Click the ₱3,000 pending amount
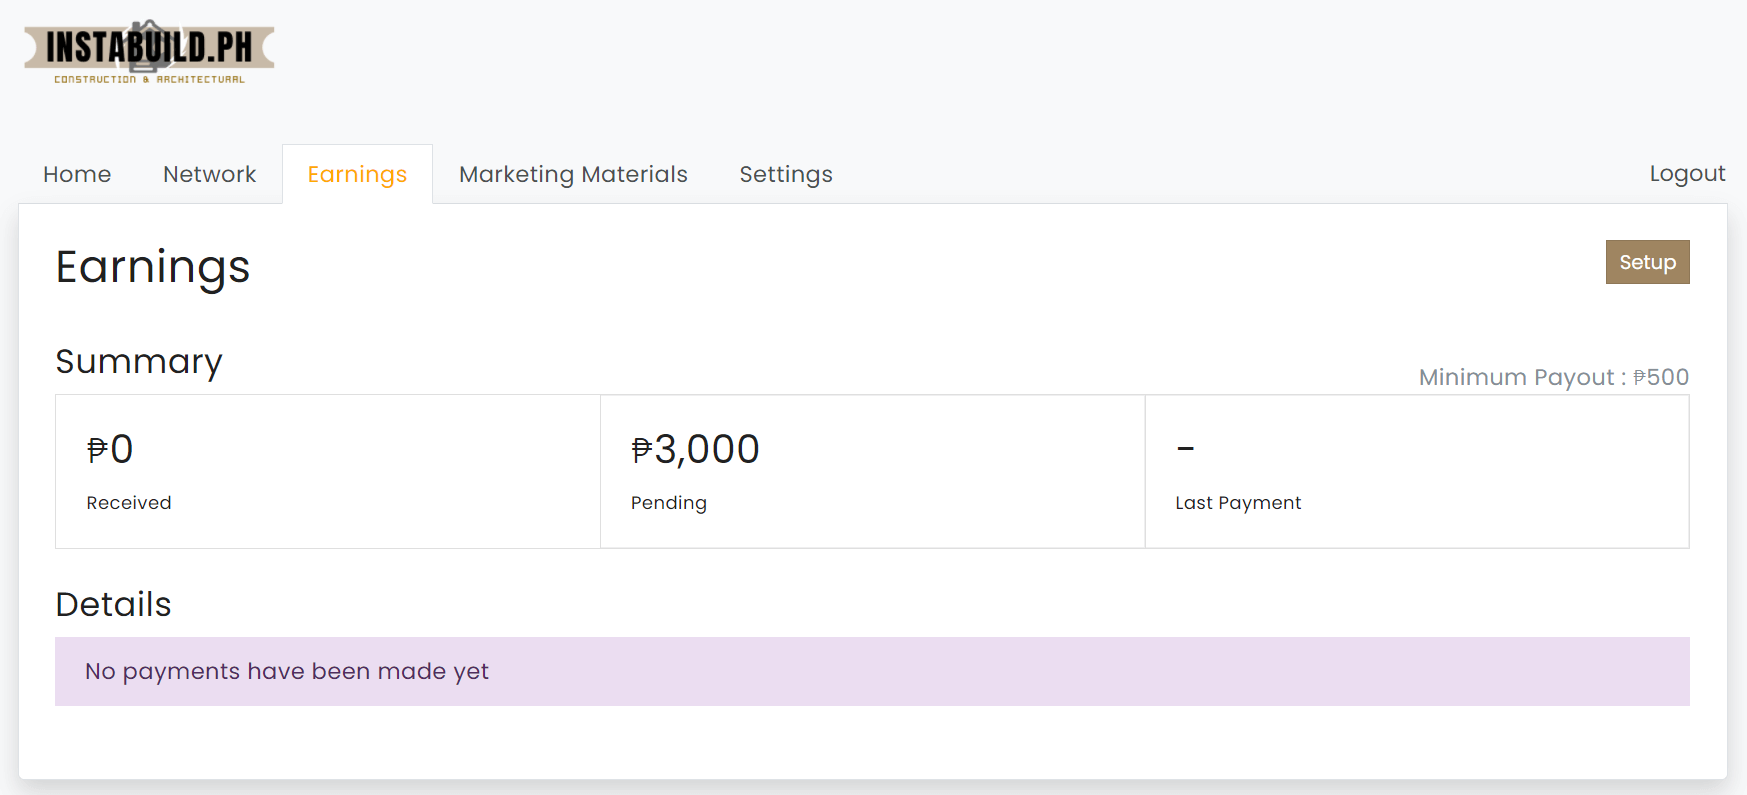1747x795 pixels. [x=695, y=450]
